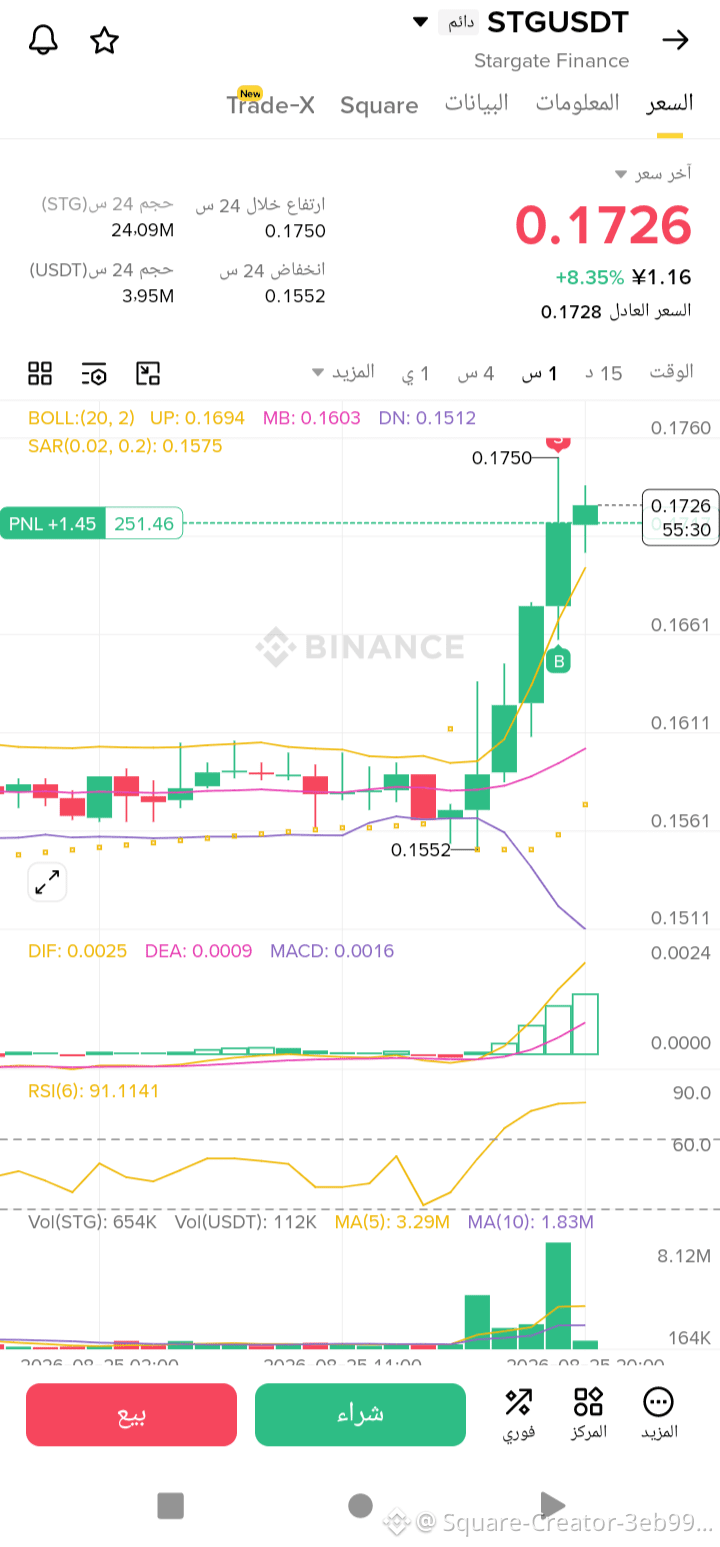Tap the forward arrow at top right

[x=676, y=40]
